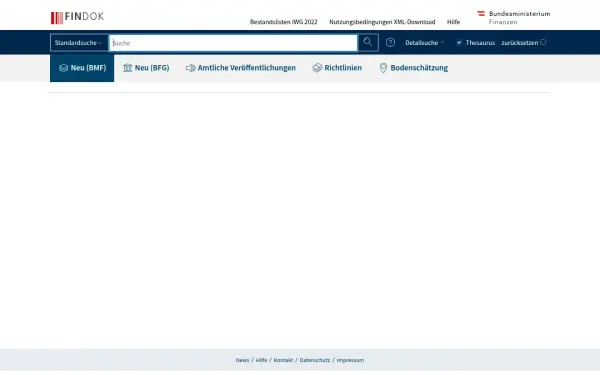600x375 pixels.
Task: Go to the Richtlinien tab
Action: click(337, 68)
